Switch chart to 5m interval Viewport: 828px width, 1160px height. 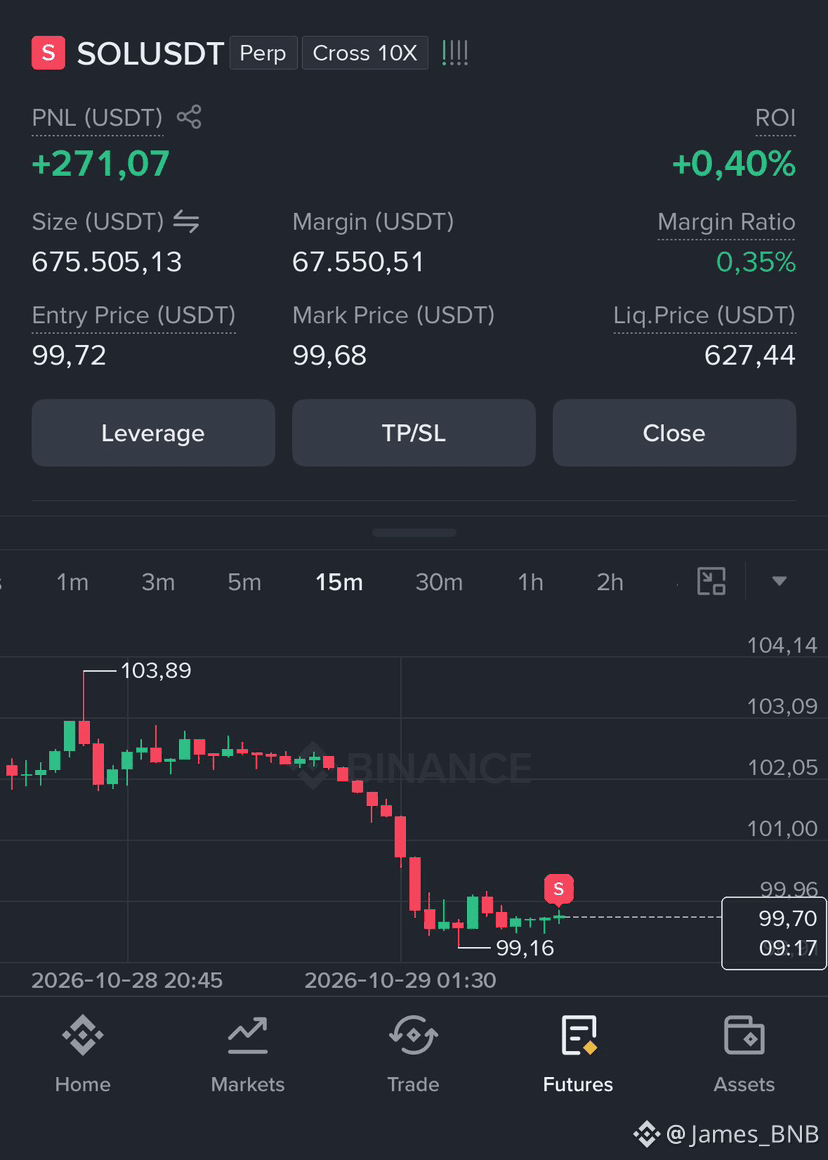(244, 582)
